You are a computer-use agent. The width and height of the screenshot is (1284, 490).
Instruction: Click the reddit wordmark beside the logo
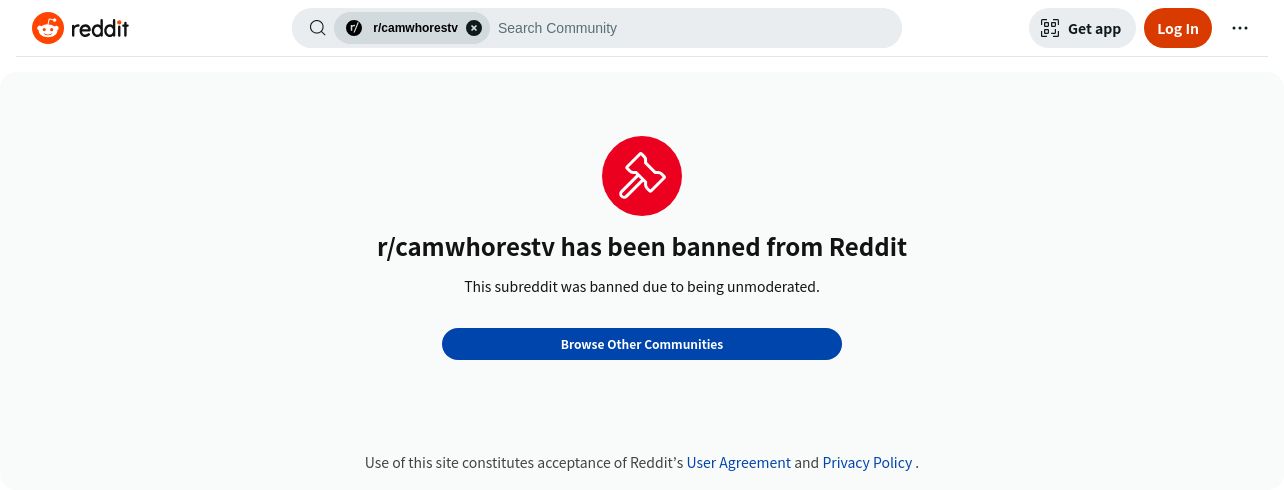tap(100, 28)
